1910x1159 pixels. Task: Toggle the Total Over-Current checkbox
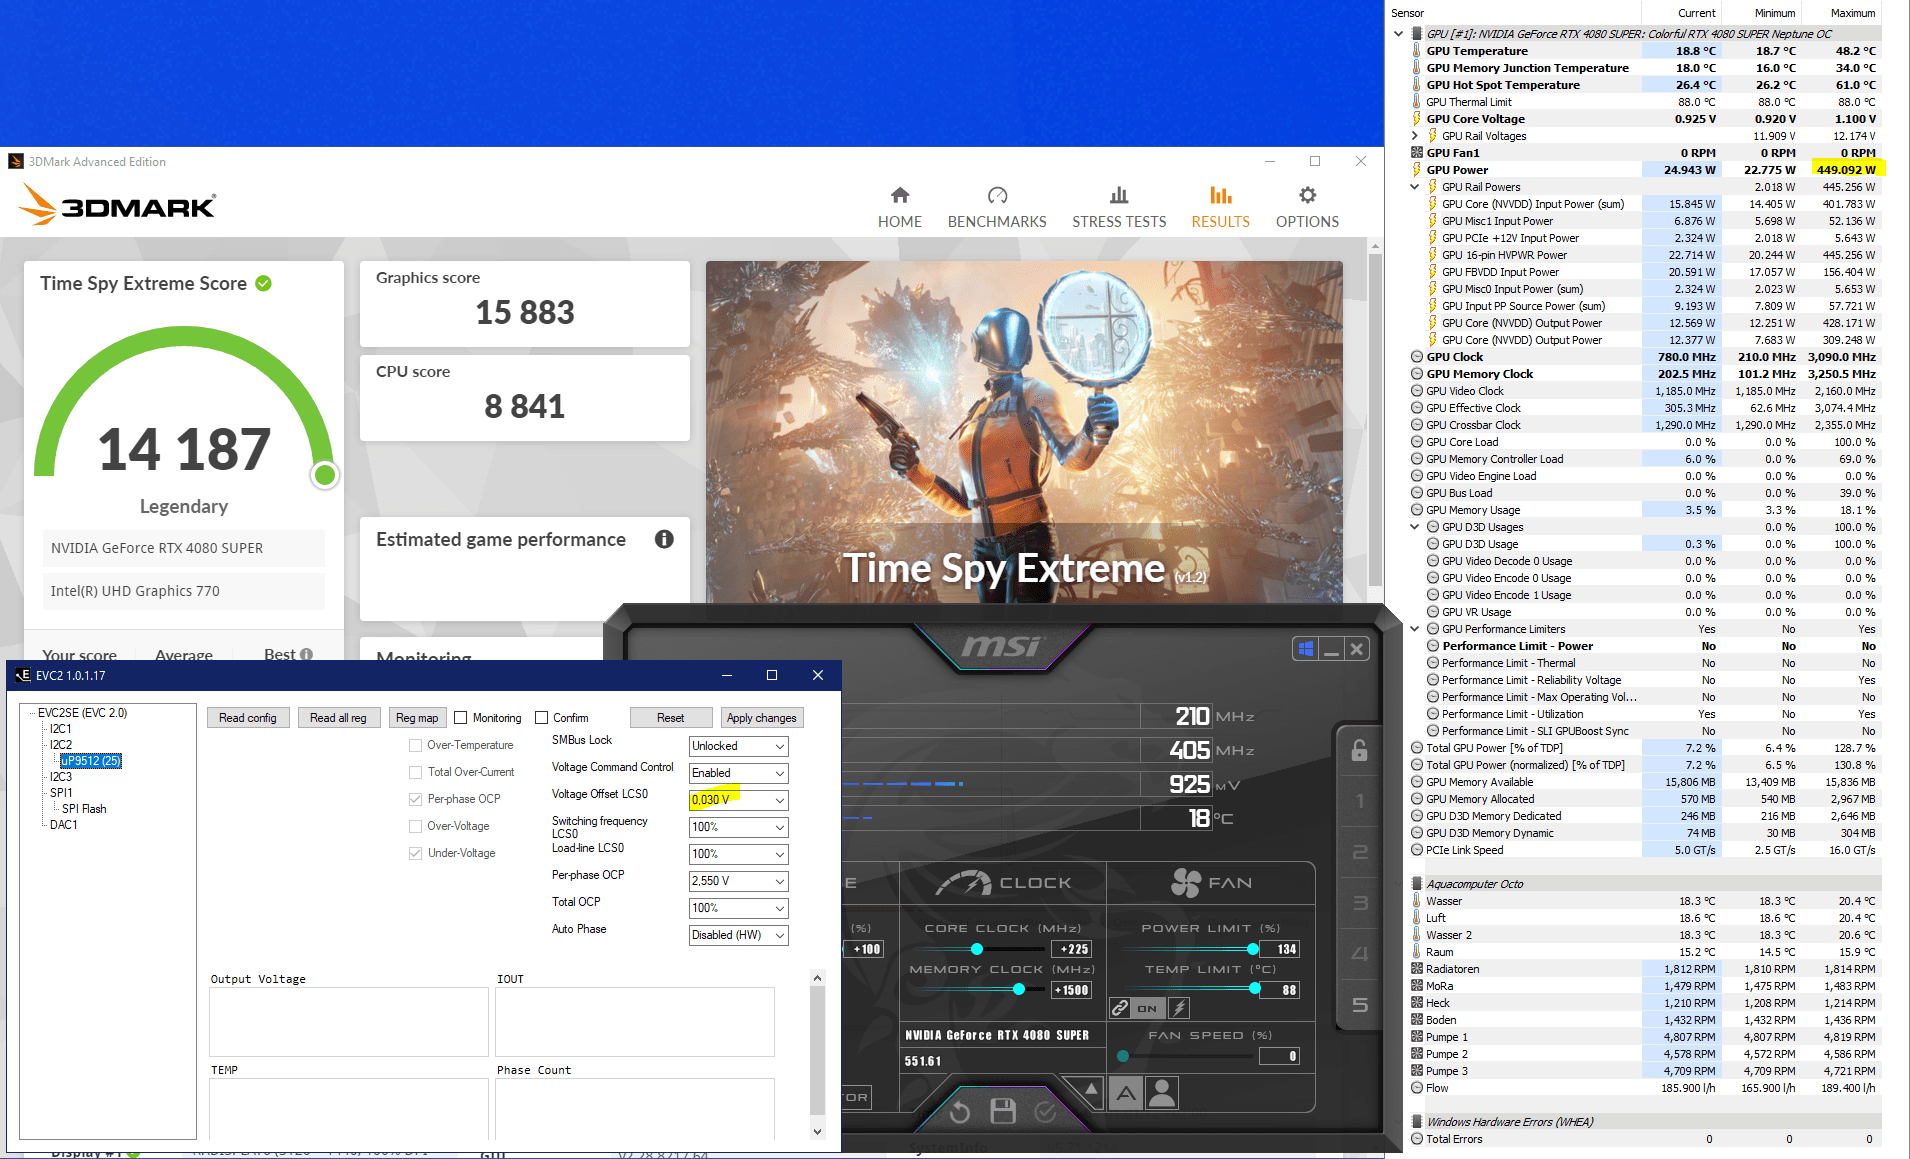tap(415, 772)
